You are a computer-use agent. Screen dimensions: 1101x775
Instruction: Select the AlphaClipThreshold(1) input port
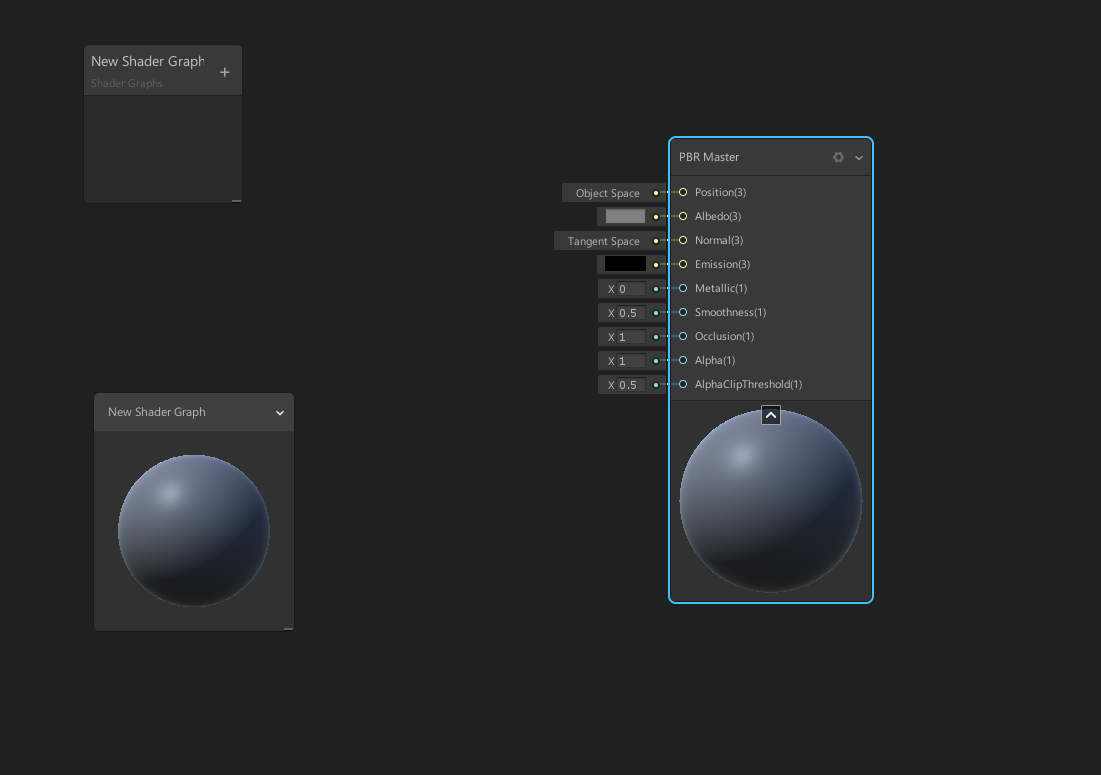tap(682, 384)
